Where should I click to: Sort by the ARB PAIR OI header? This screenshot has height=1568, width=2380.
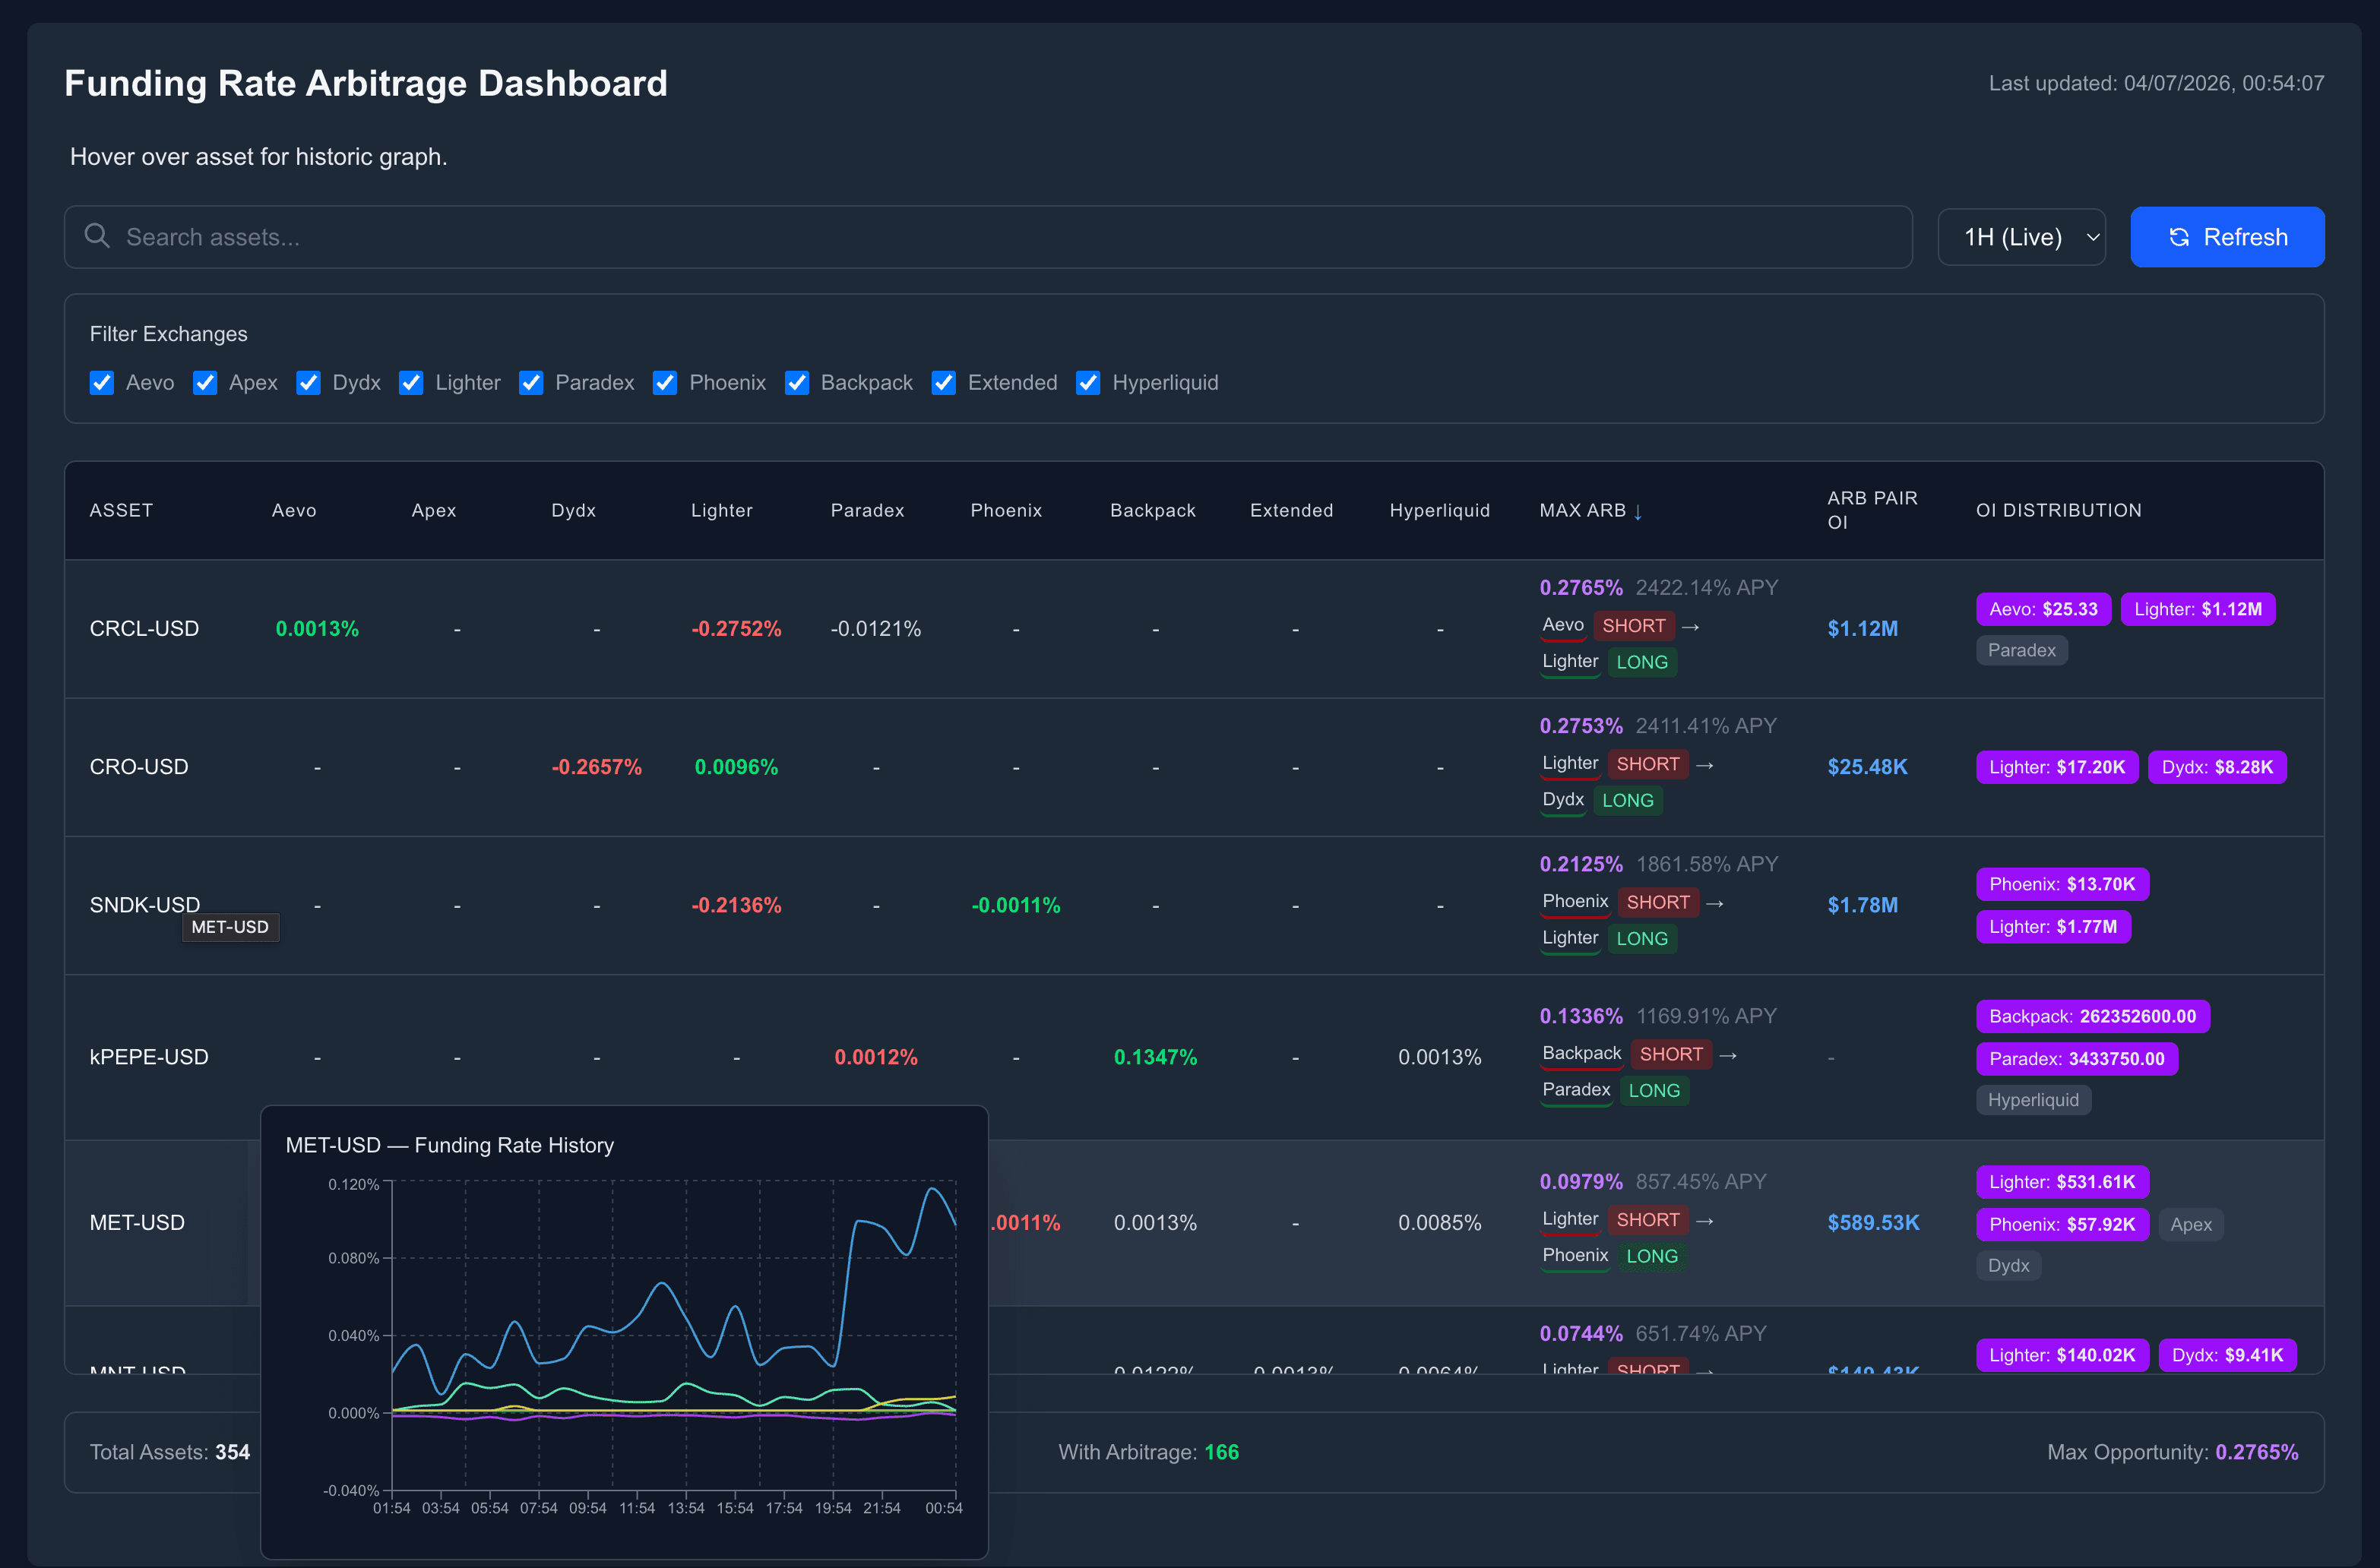(1872, 510)
